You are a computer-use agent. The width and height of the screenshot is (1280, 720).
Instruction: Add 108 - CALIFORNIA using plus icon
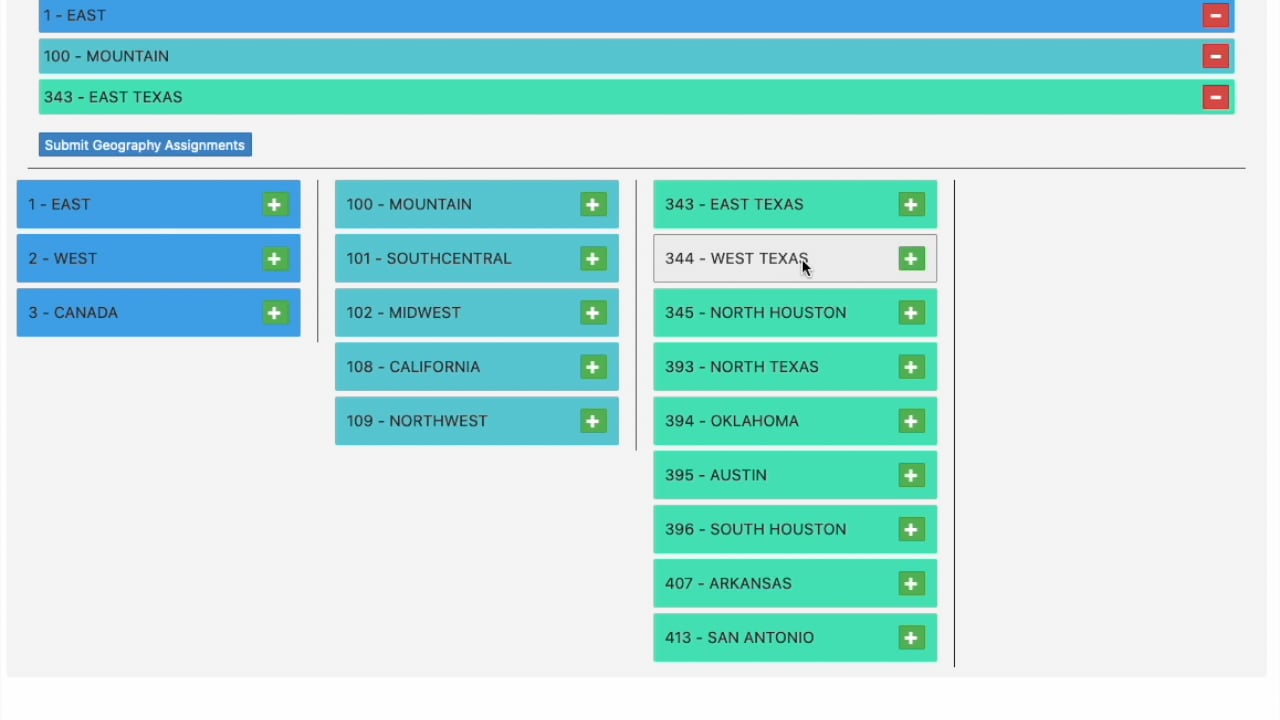coord(593,367)
